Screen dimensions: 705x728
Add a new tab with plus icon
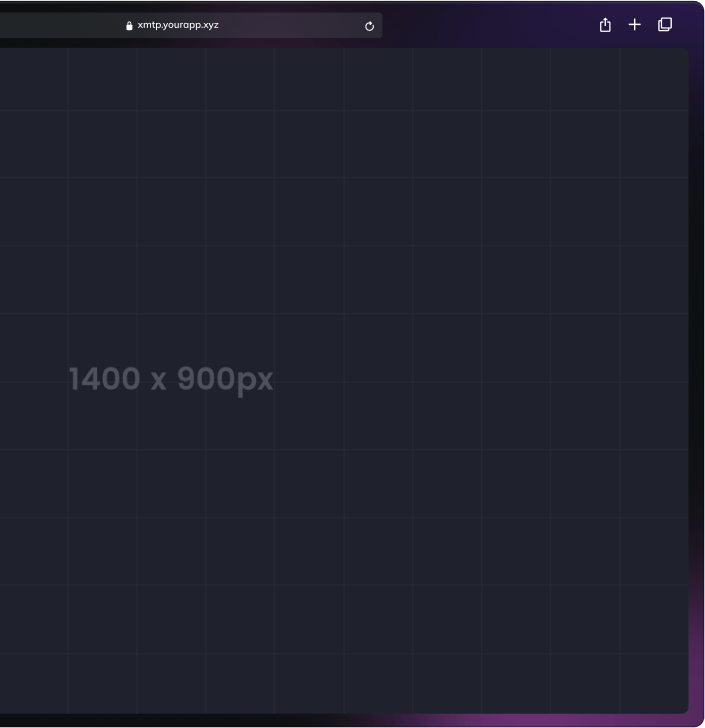pyautogui.click(x=634, y=25)
